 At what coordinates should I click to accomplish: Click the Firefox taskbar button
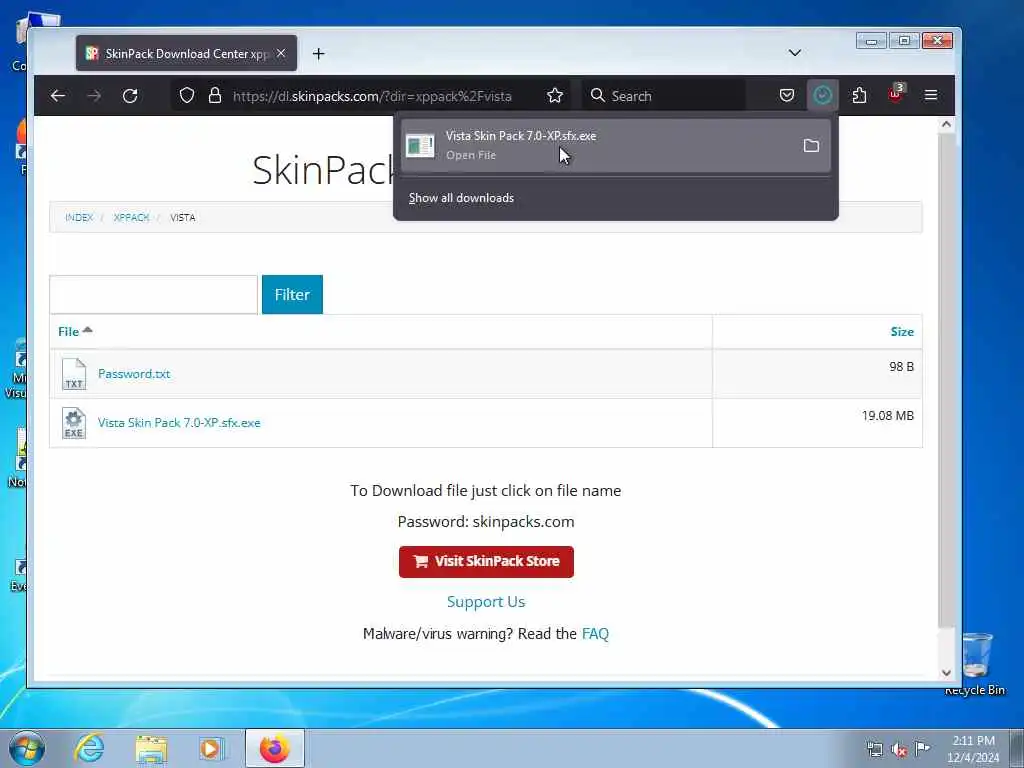pyautogui.click(x=275, y=748)
